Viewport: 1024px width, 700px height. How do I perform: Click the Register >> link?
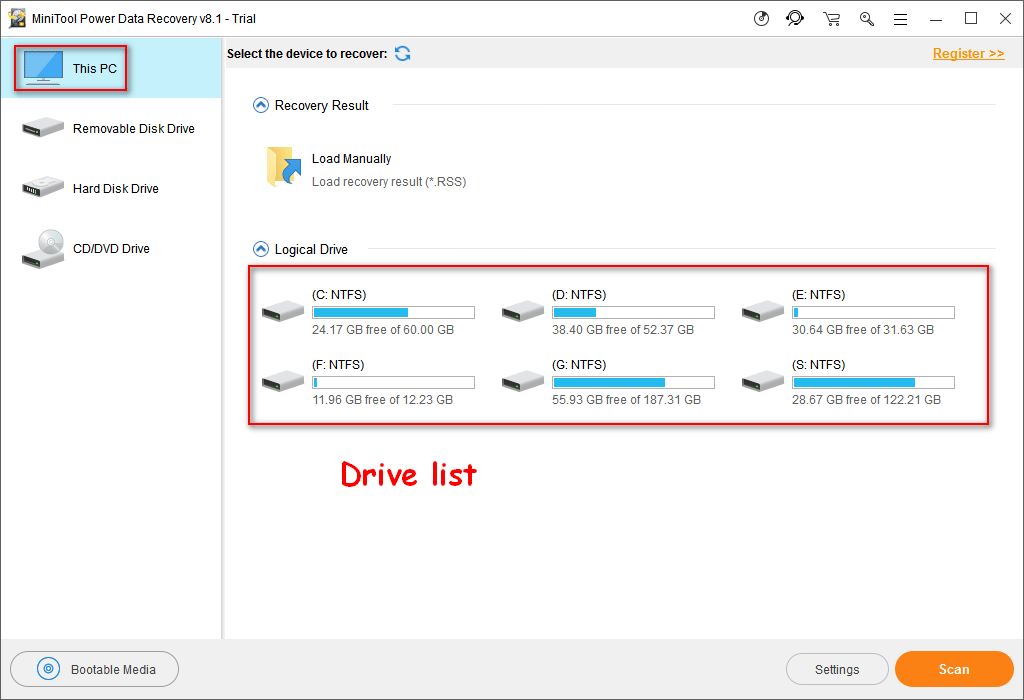968,54
